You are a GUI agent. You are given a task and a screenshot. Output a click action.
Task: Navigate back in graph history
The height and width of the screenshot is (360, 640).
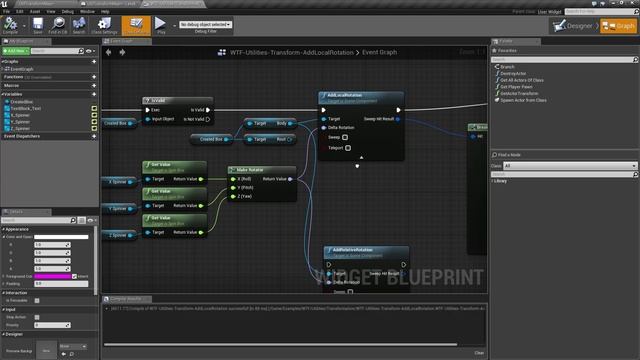point(109,52)
